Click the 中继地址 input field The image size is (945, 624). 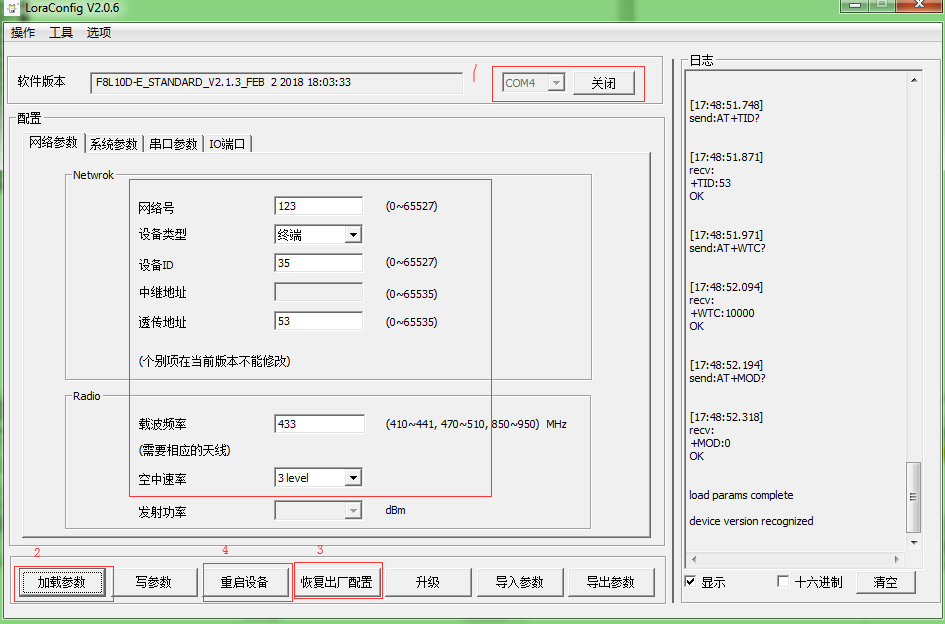(x=318, y=292)
